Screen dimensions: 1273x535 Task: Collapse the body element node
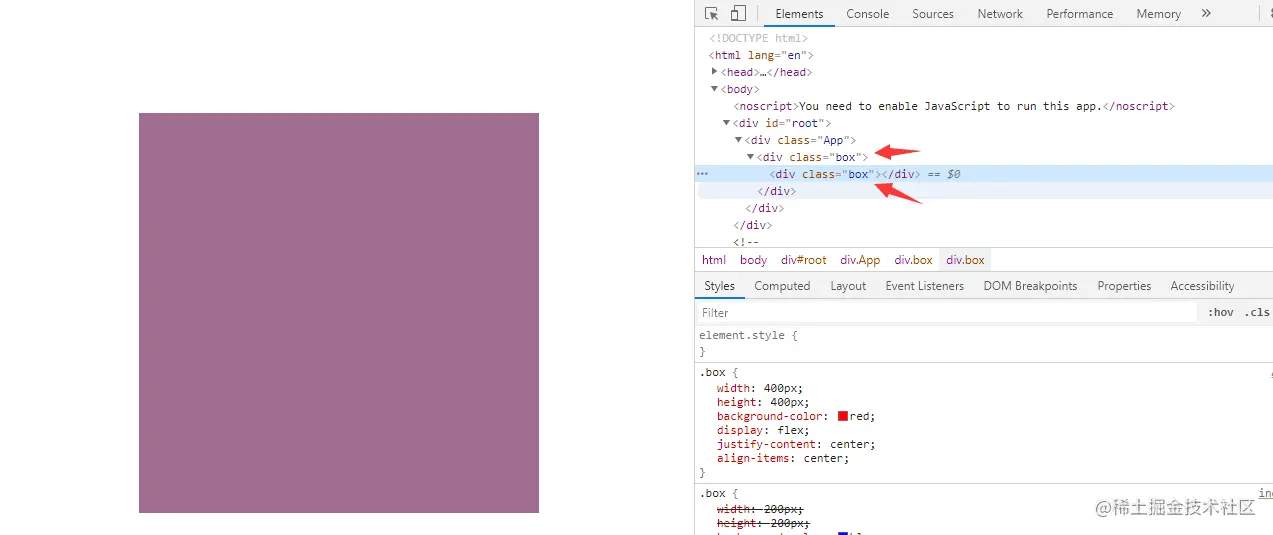click(714, 89)
